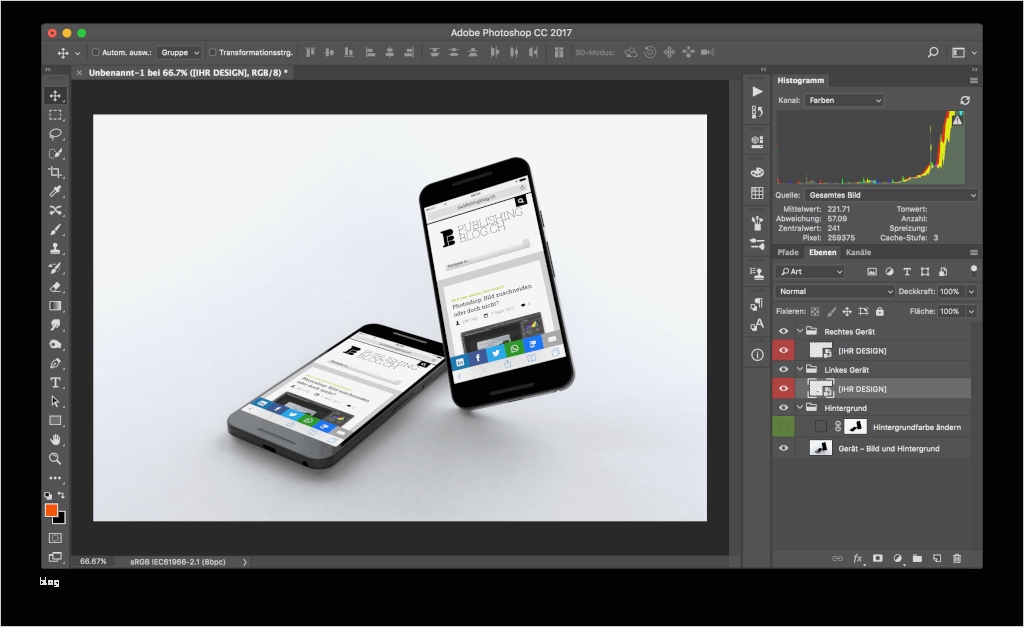
Task: Open the Kanal Farben dropdown
Action: (844, 100)
